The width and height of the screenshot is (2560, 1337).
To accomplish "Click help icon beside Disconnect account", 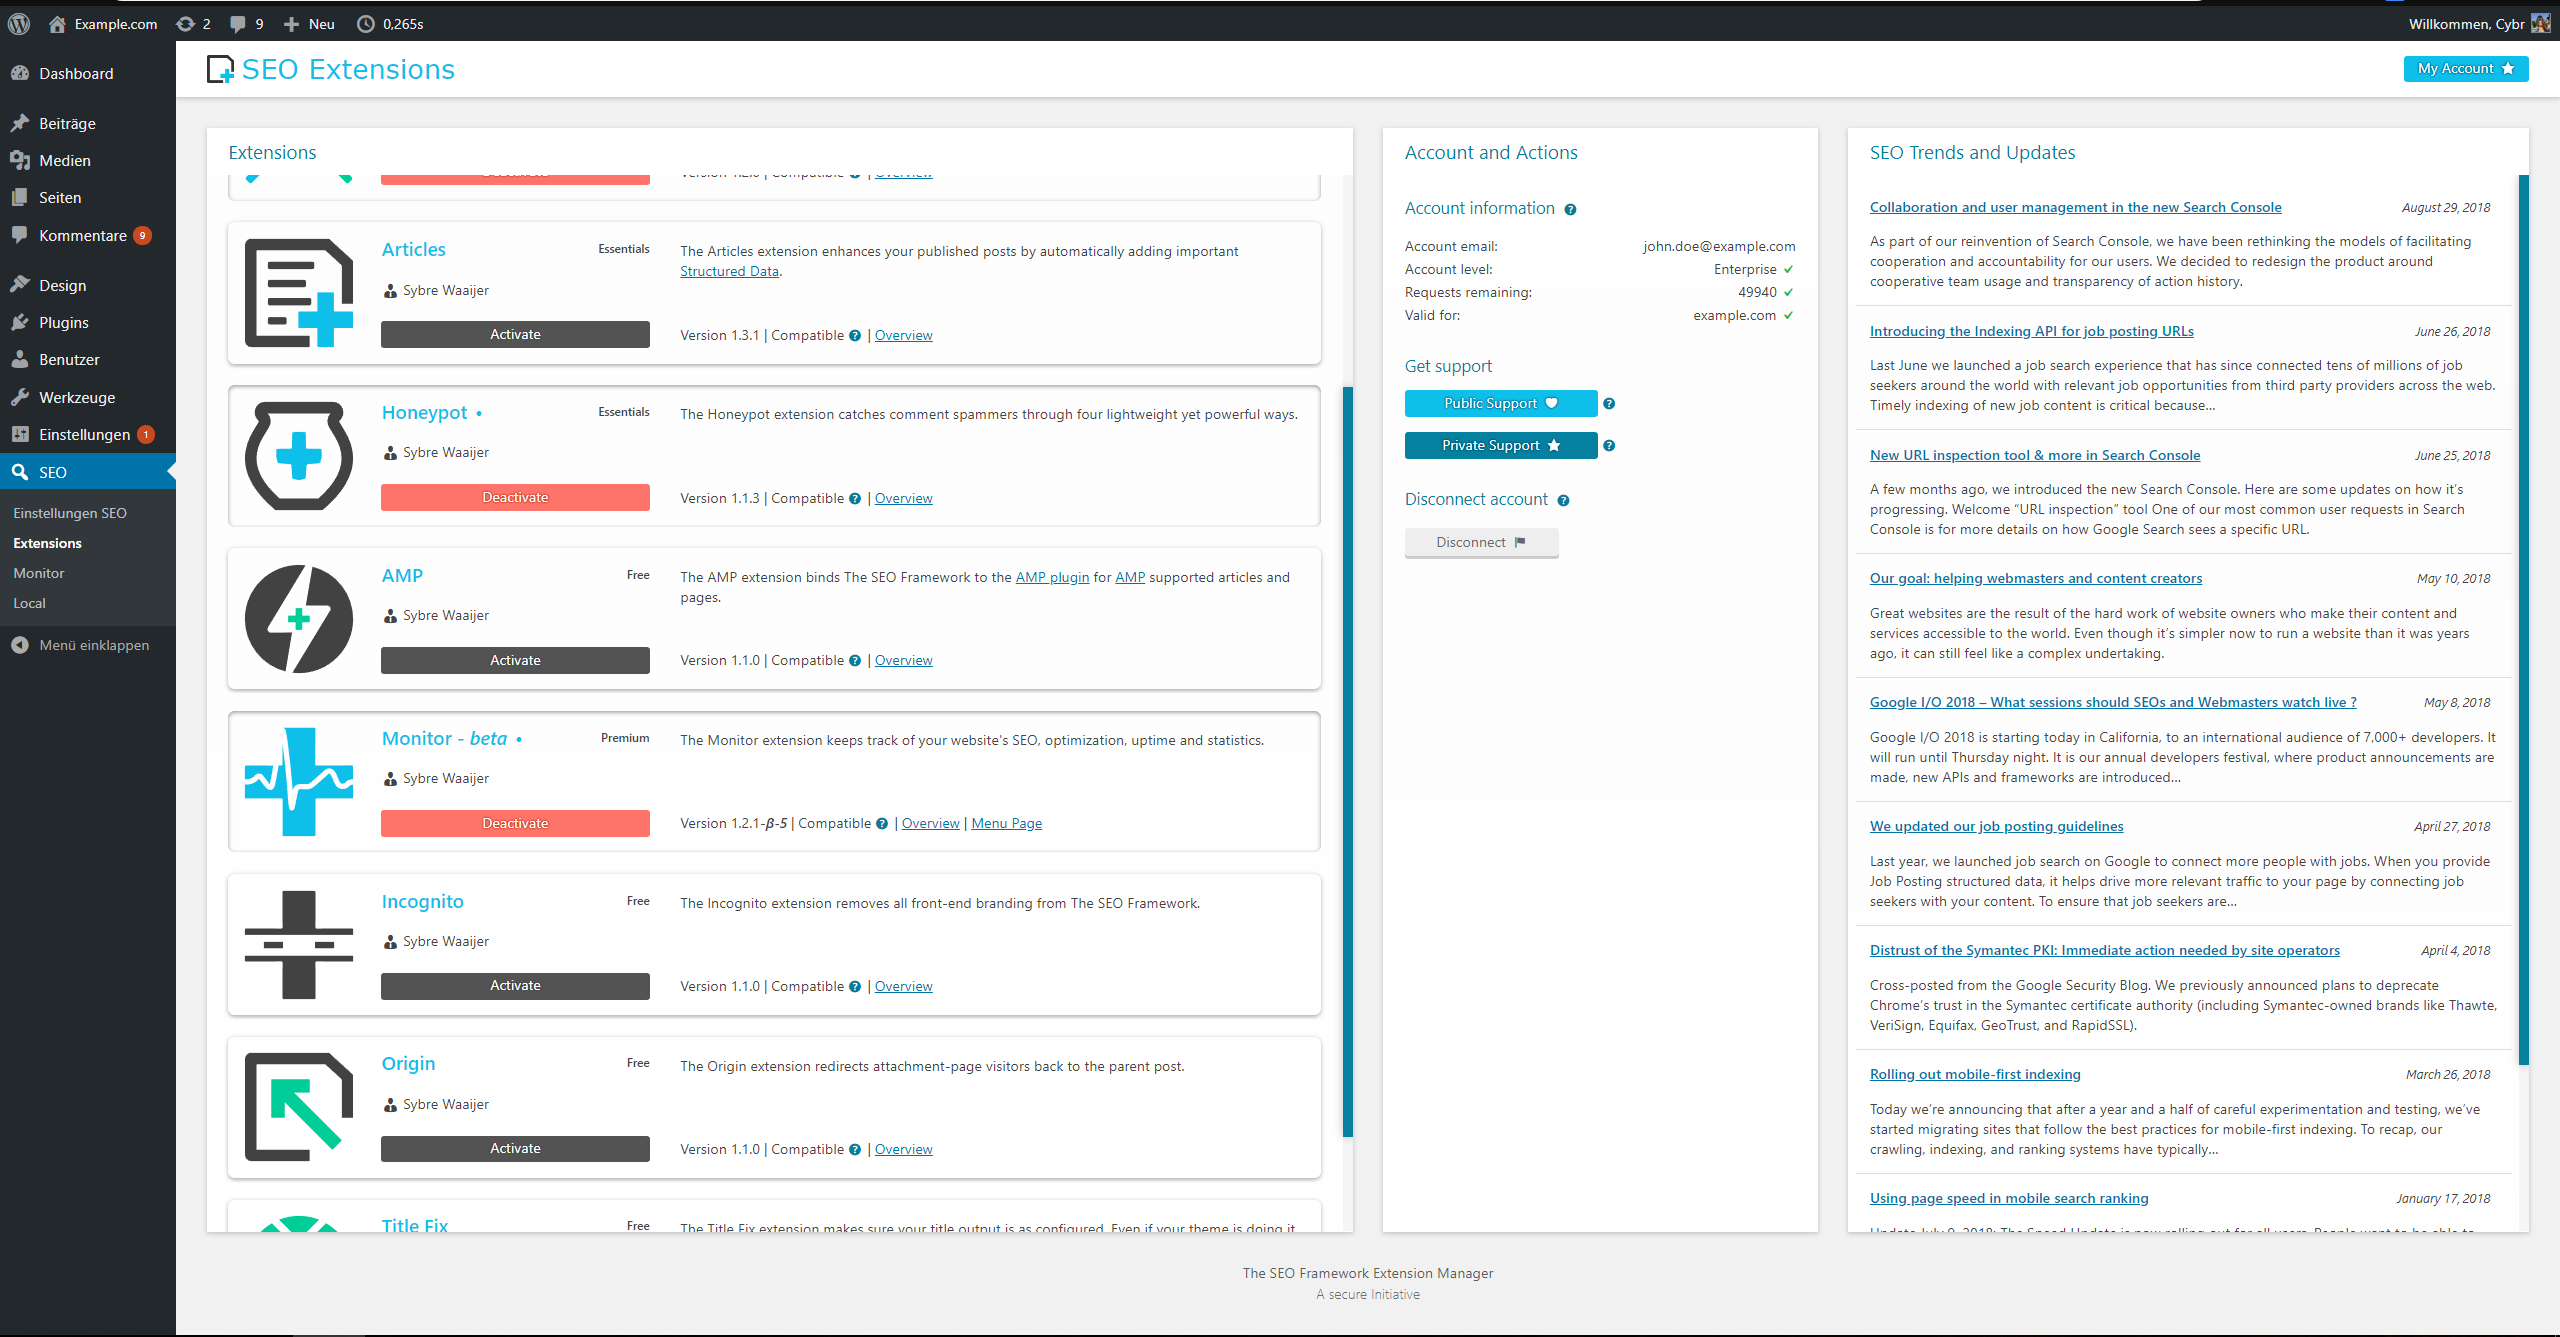I will pyautogui.click(x=1563, y=500).
